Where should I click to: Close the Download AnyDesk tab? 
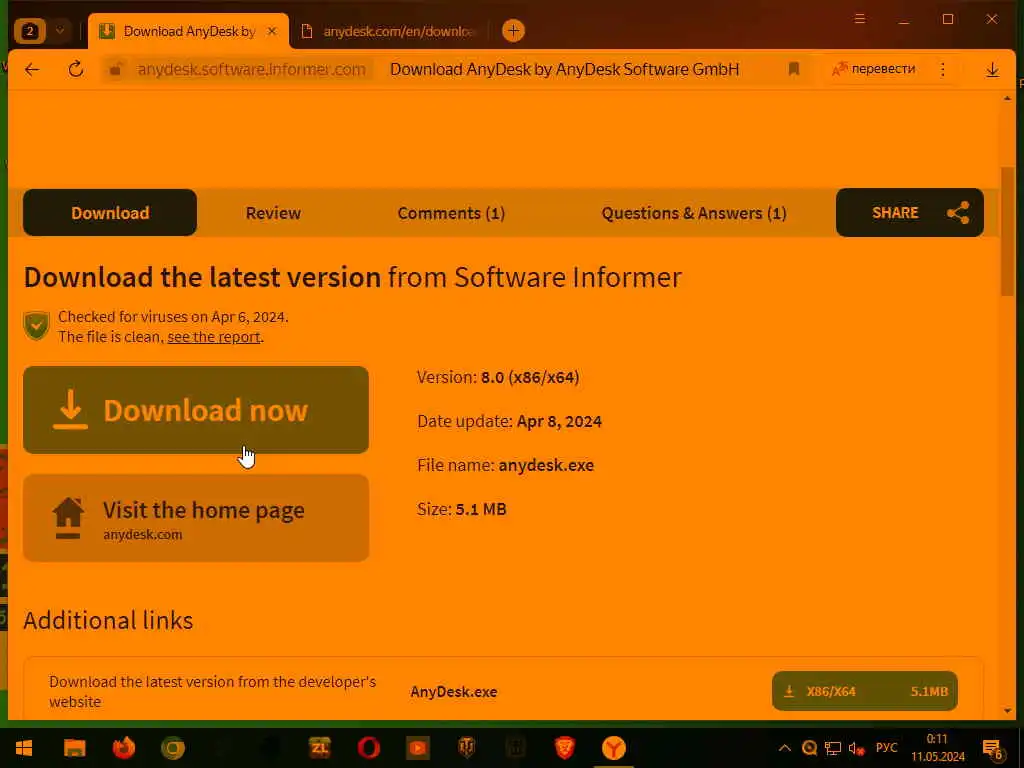[272, 31]
